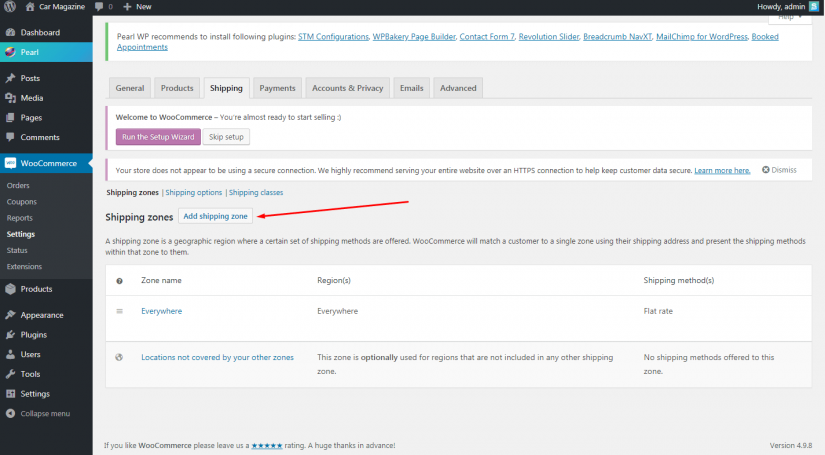Open Extensions in WooCommerce submenu
The width and height of the screenshot is (825, 455).
coord(24,267)
